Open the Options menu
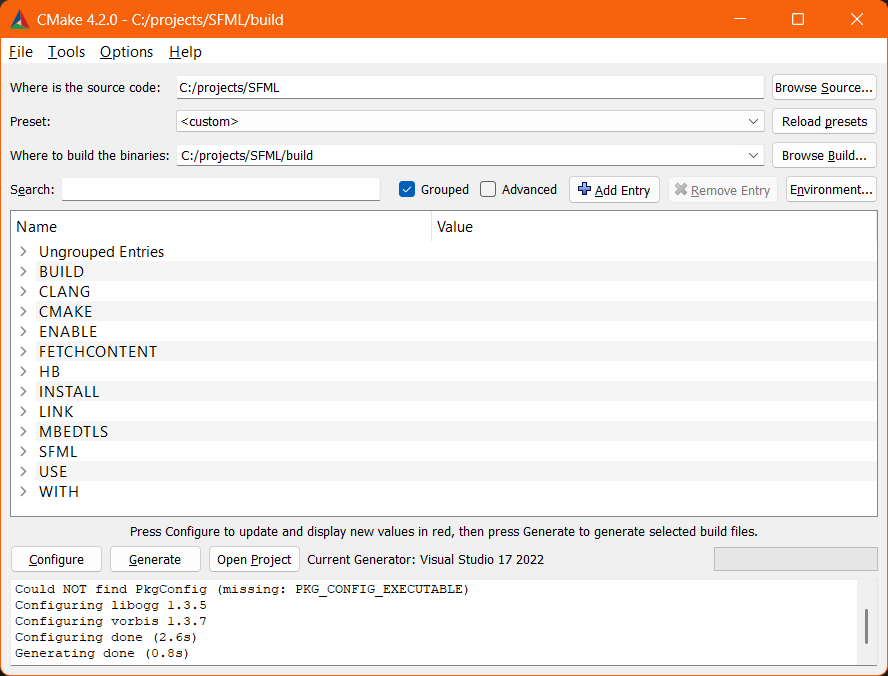The width and height of the screenshot is (888, 676). point(126,52)
